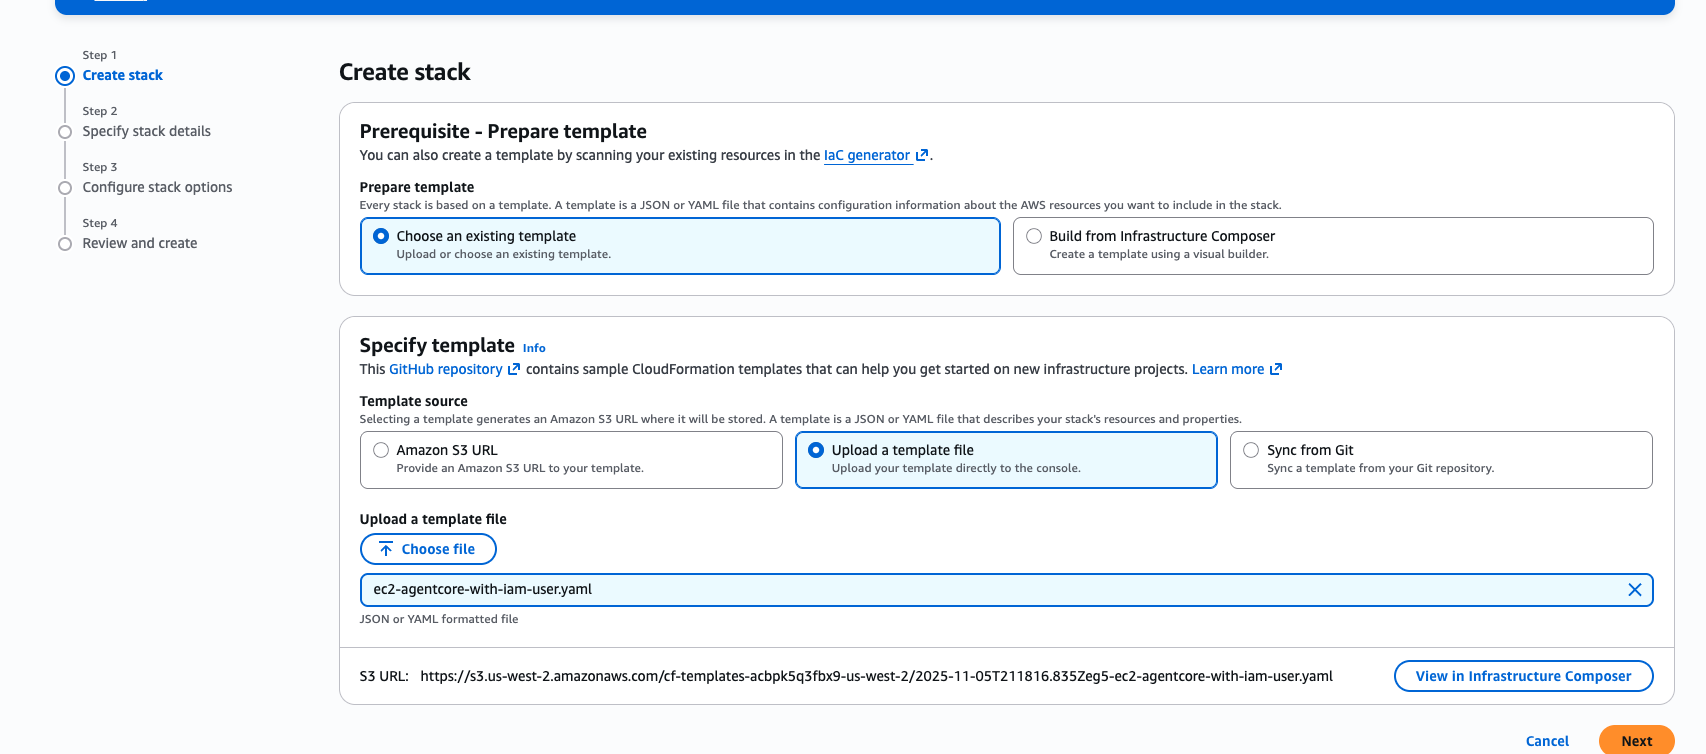Open the GitHub repository link

click(x=445, y=369)
